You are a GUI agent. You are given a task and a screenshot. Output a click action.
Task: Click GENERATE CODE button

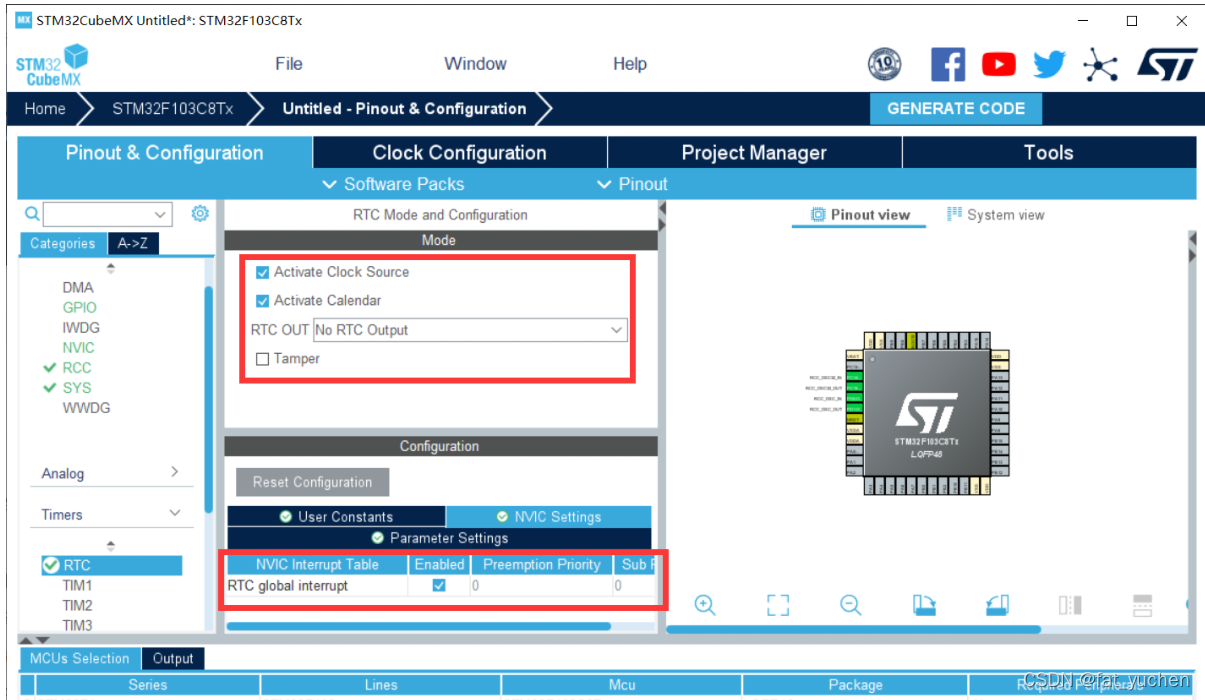pyautogui.click(x=956, y=109)
